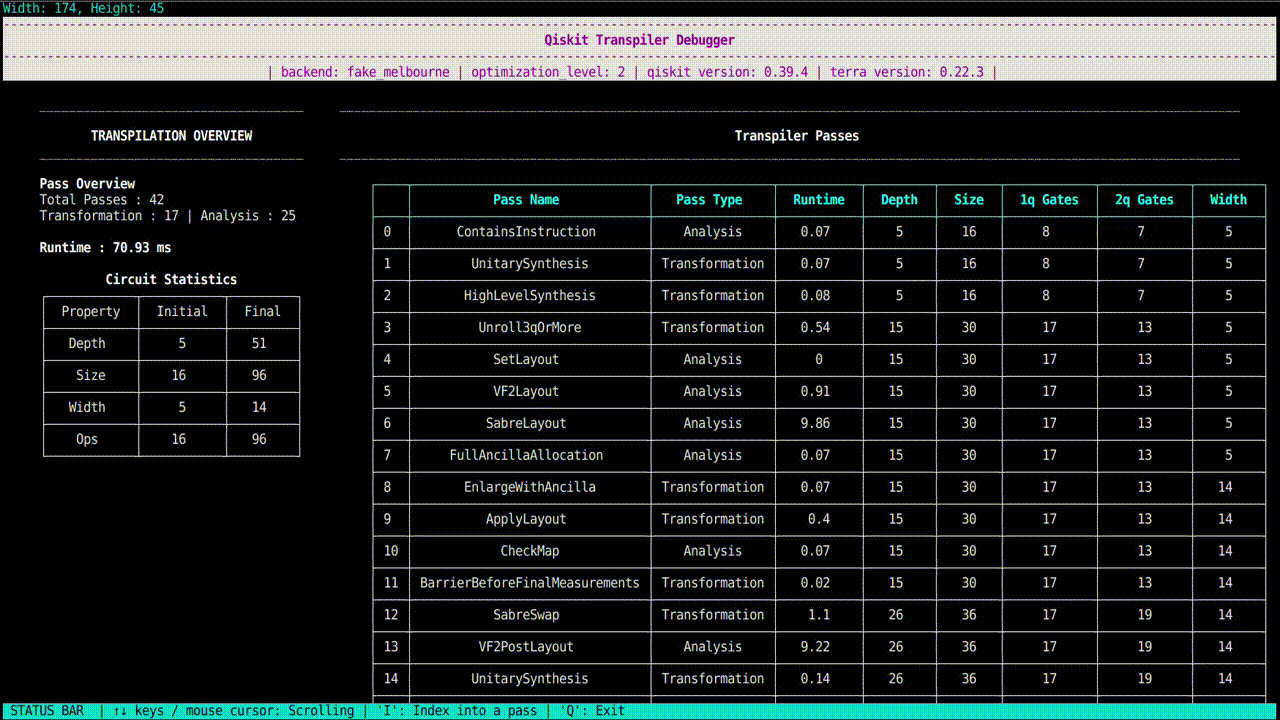This screenshot has height=720, width=1280.
Task: Click runtime 0.54 of Unroll3qOrMore
Action: [815, 328]
